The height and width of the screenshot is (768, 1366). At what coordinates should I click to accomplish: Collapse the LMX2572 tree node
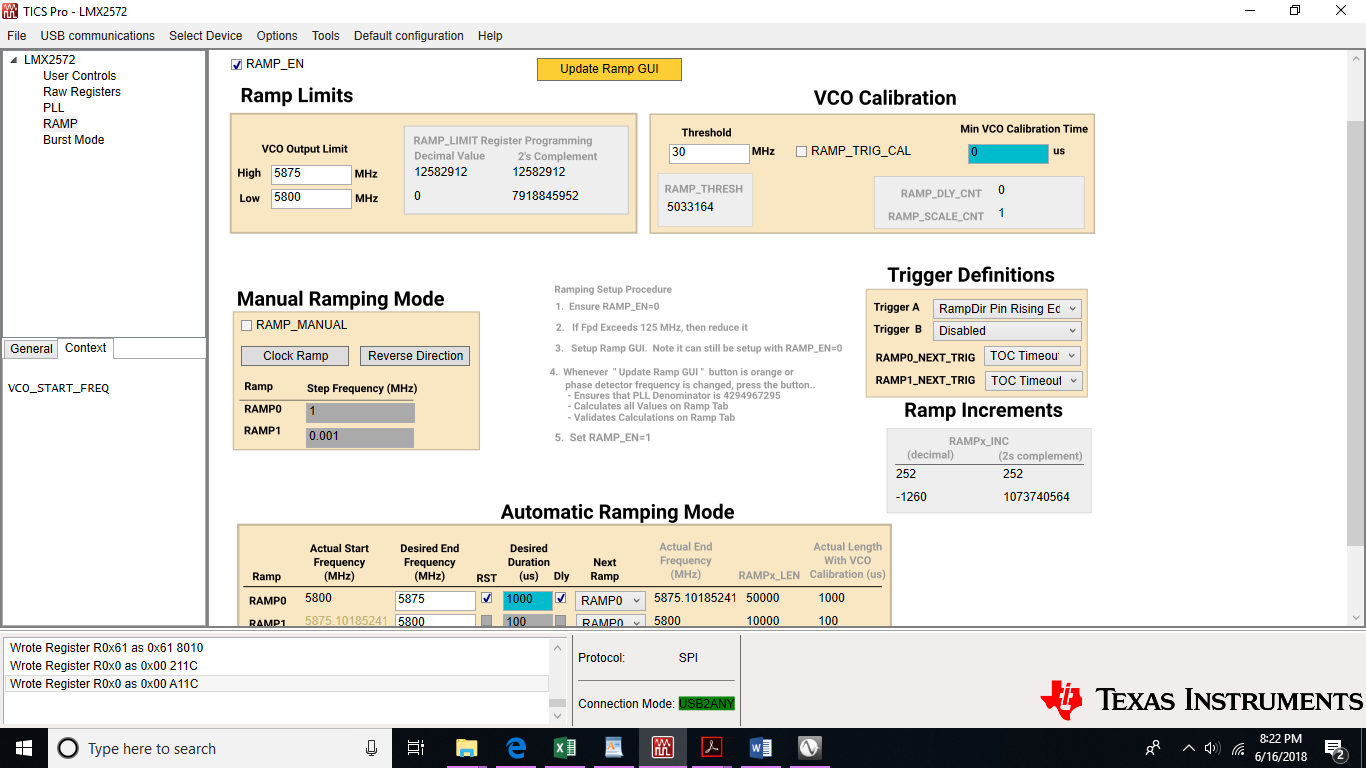[14, 60]
